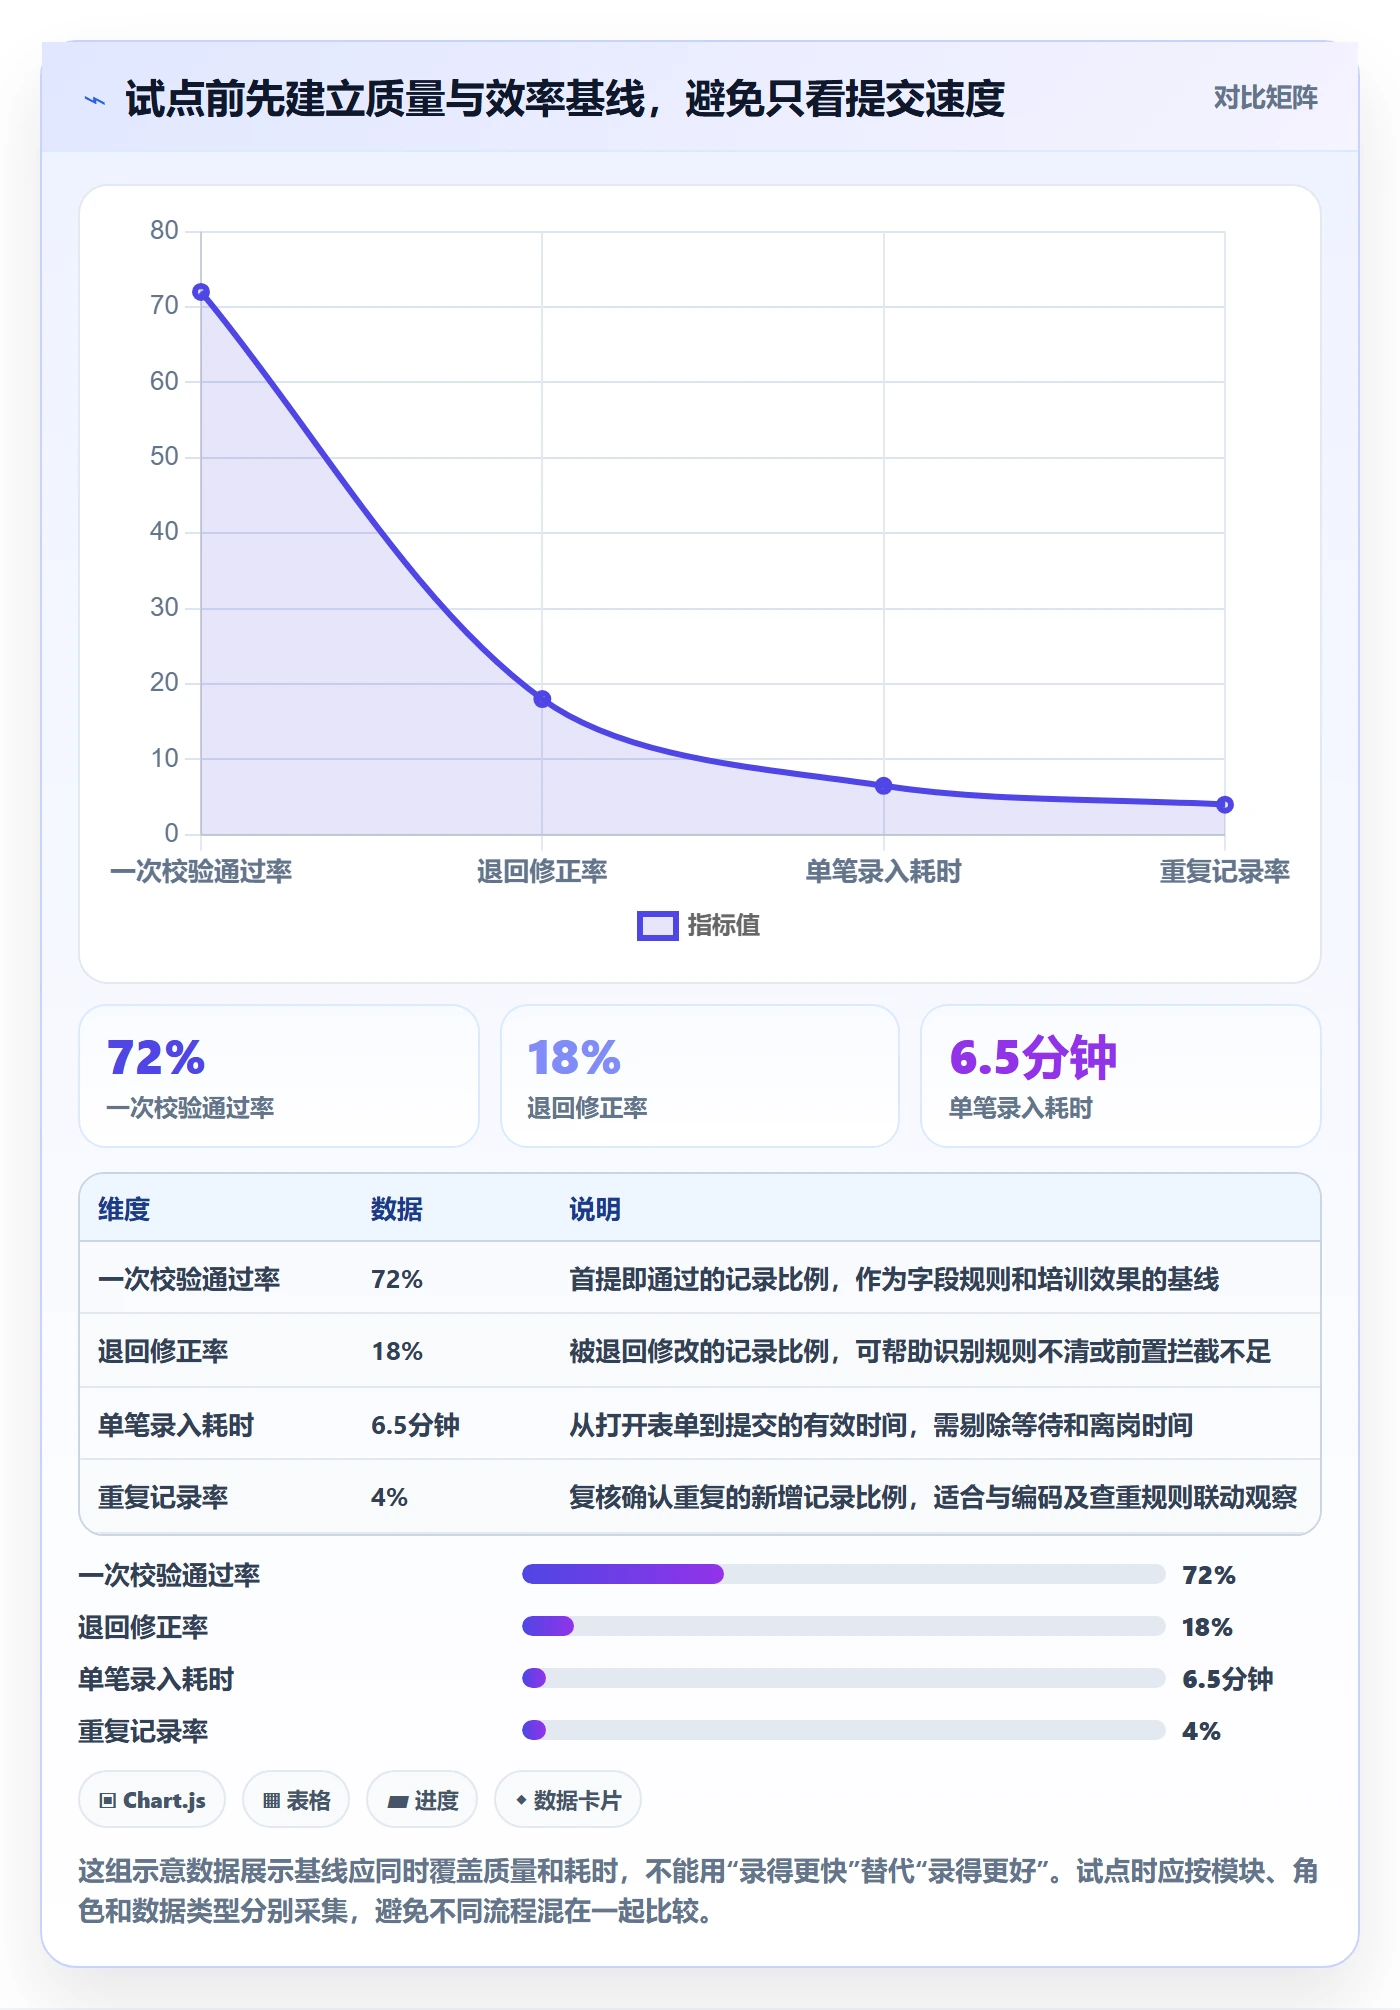
Task: Click progress value 72% at bar end
Action: click(x=1209, y=1576)
